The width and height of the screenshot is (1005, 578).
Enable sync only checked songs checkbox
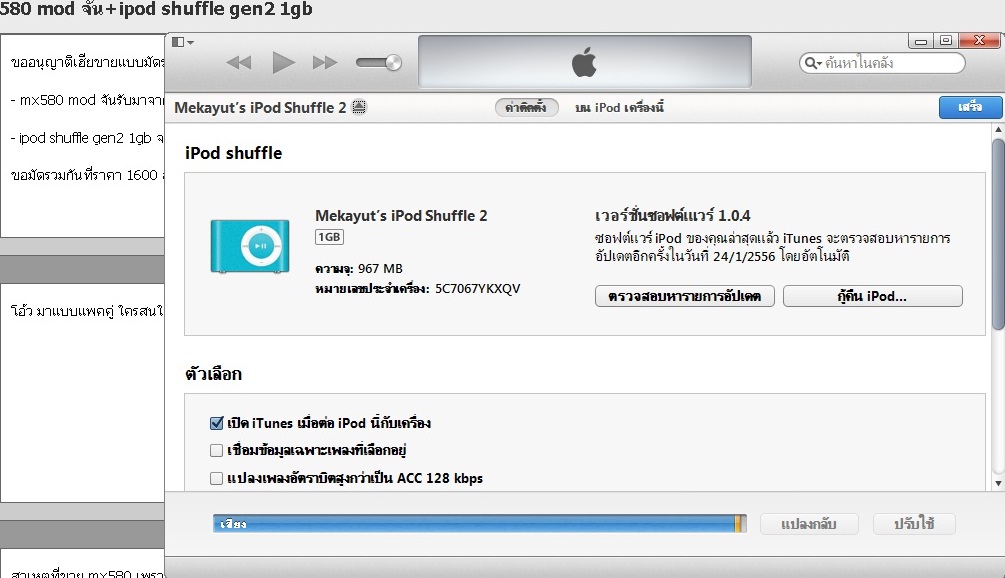[x=217, y=450]
